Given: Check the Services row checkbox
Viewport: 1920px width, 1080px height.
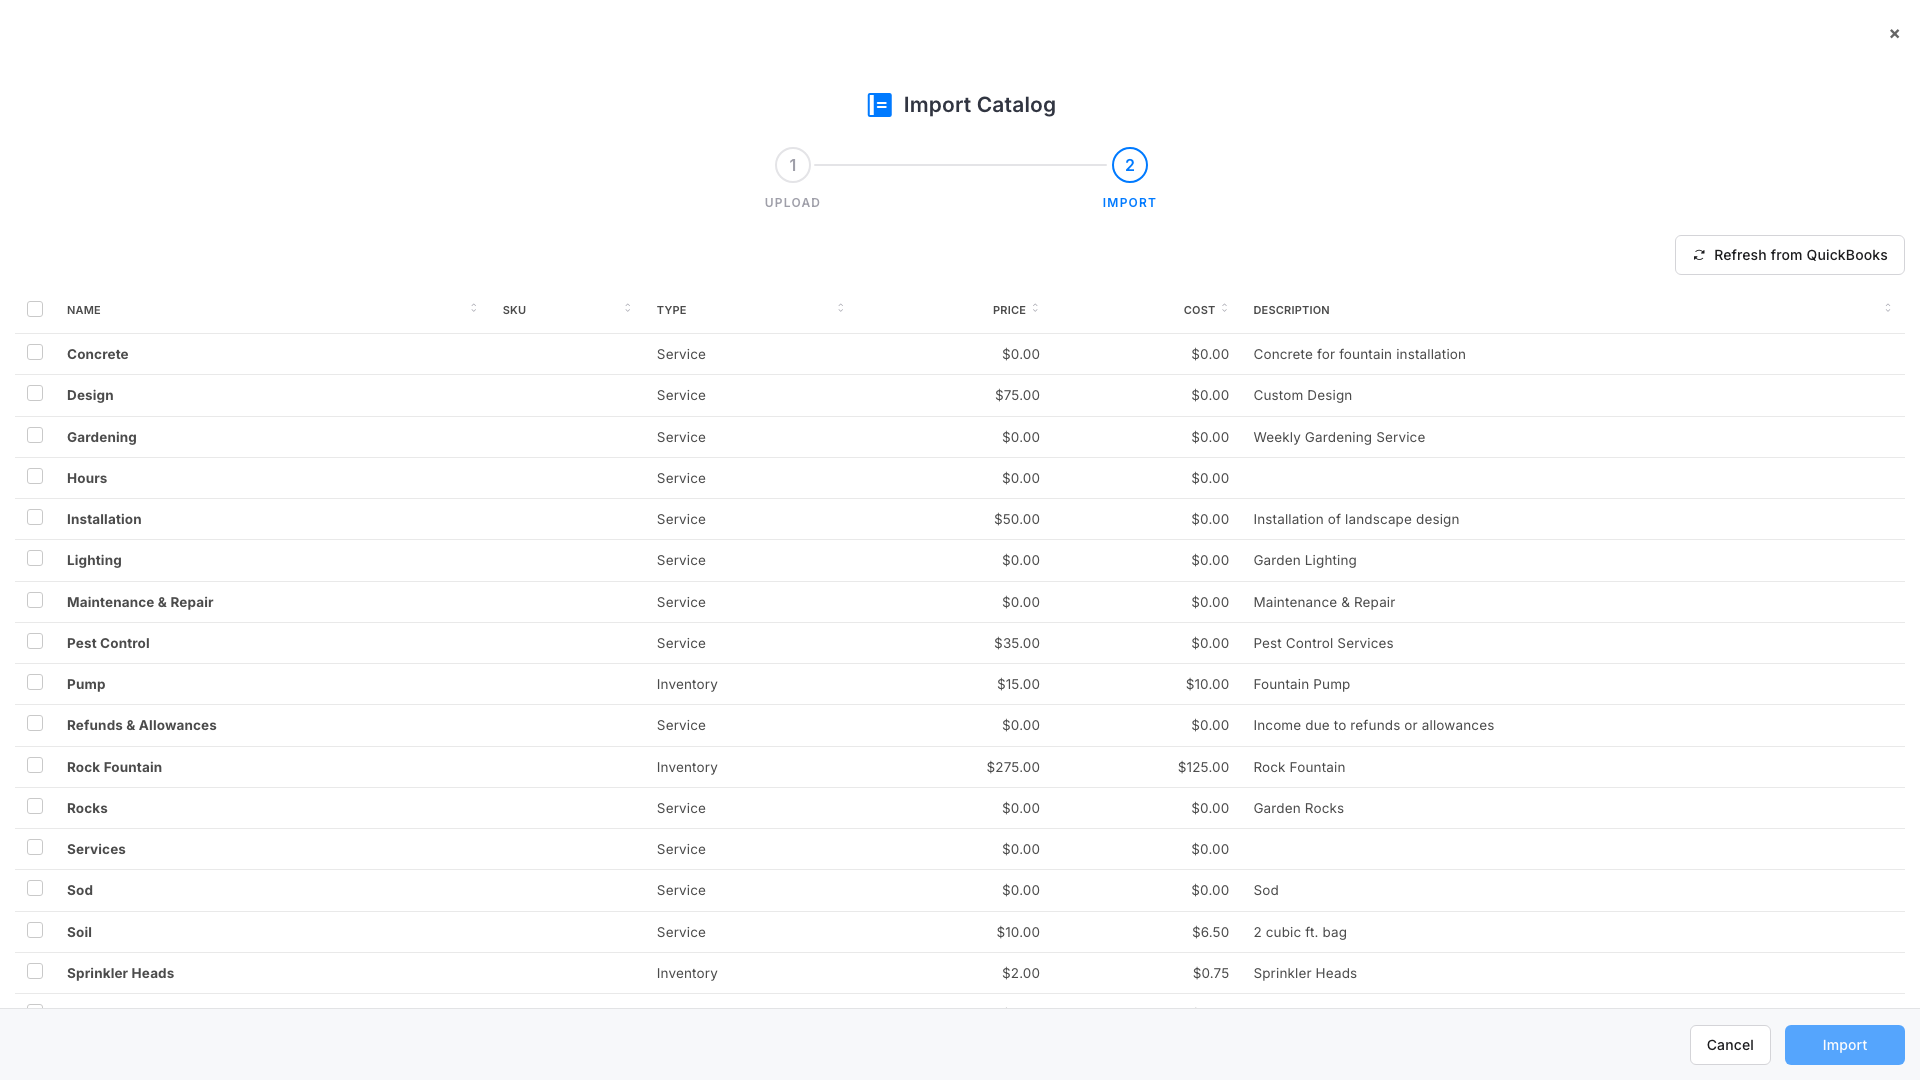Looking at the screenshot, I should (x=35, y=847).
